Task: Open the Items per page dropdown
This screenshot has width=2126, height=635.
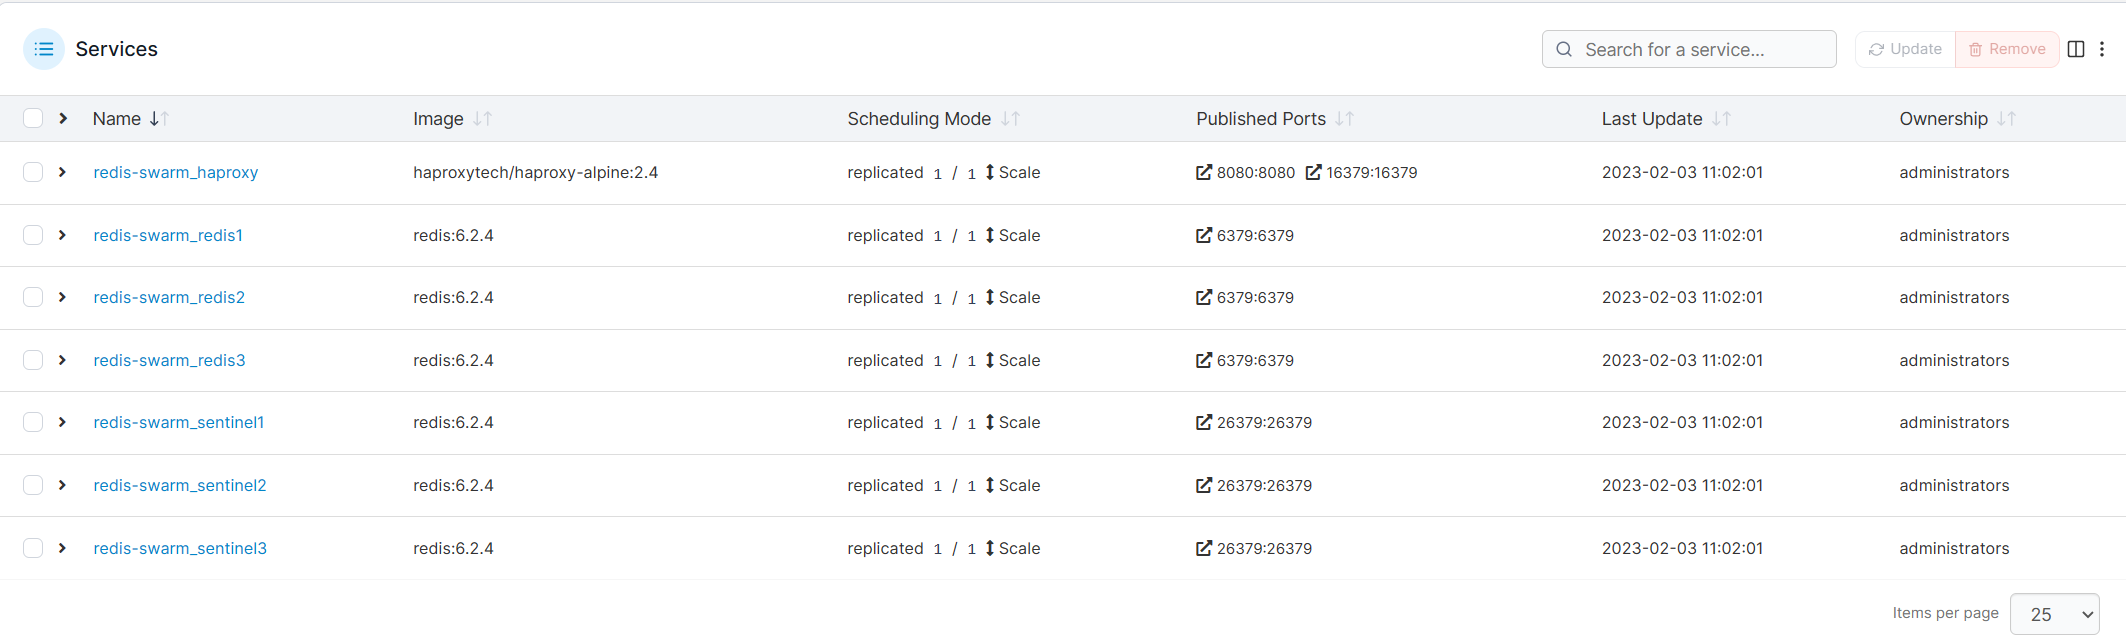Action: (x=2054, y=614)
